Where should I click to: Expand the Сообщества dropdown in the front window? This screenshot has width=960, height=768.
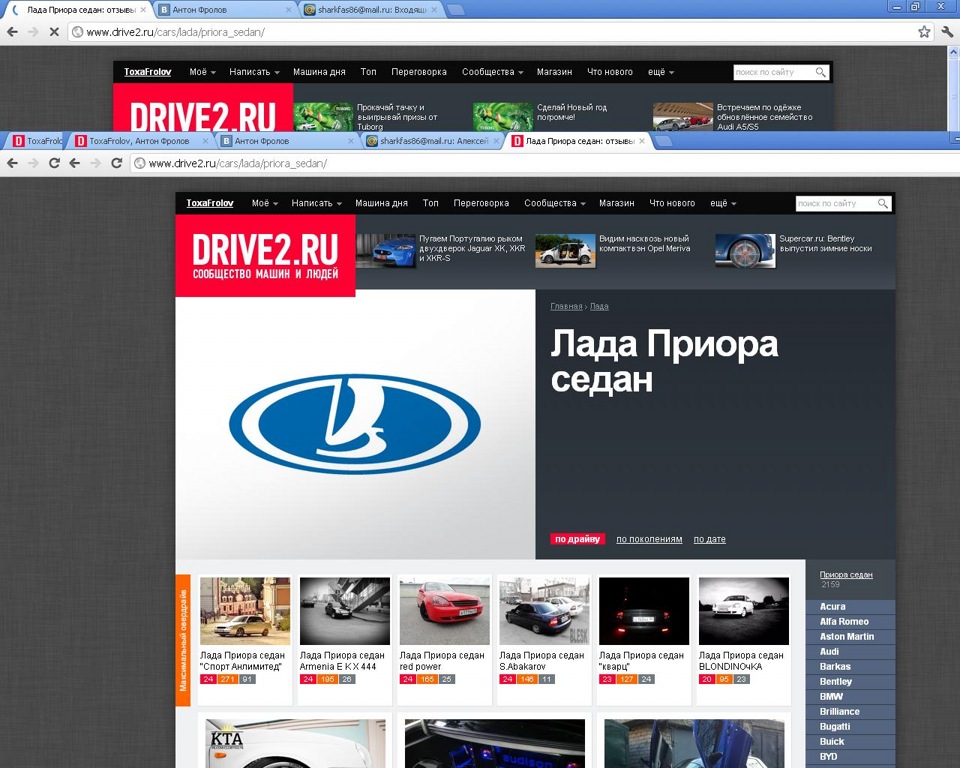pyautogui.click(x=555, y=203)
